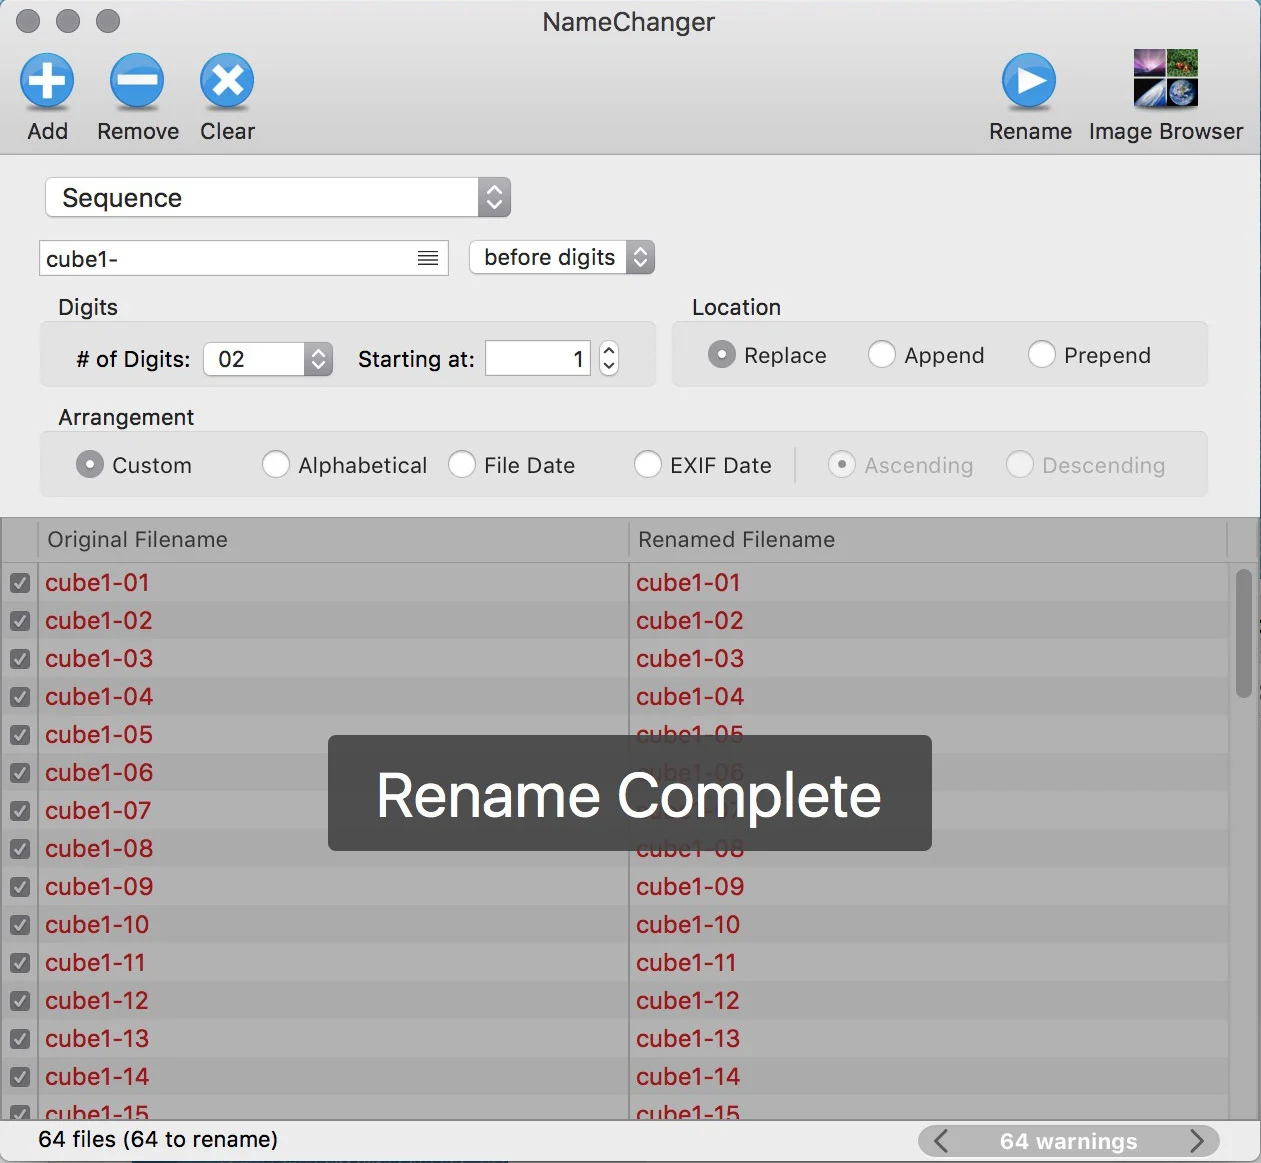This screenshot has height=1163, width=1261.
Task: Click renamed filename cube1-04
Action: [690, 696]
